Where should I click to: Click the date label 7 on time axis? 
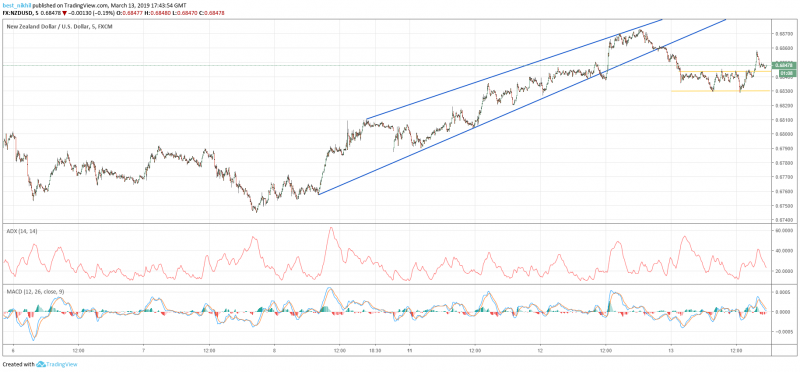(x=143, y=351)
